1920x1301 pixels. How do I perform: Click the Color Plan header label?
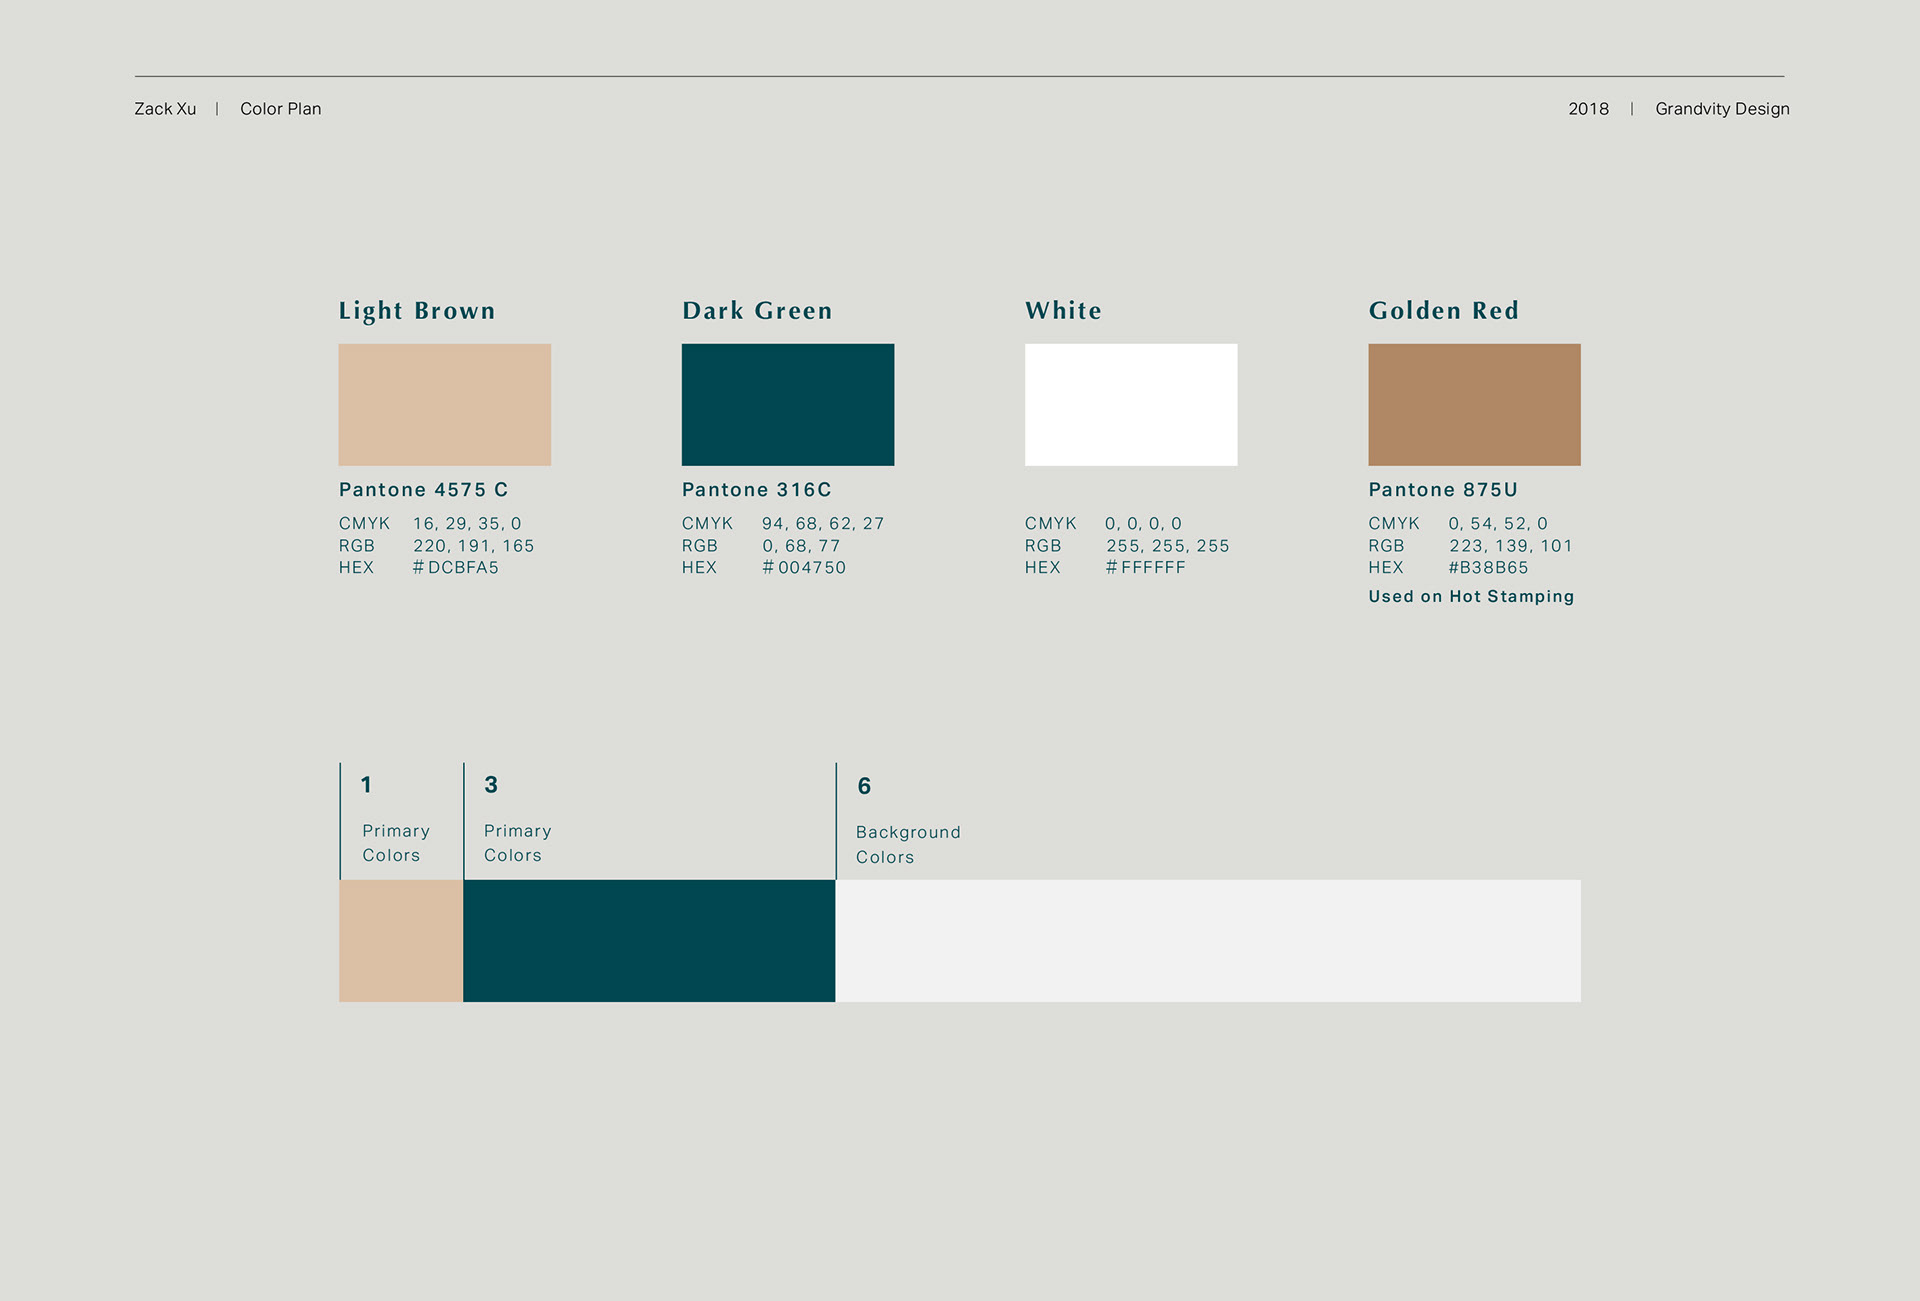pos(280,109)
